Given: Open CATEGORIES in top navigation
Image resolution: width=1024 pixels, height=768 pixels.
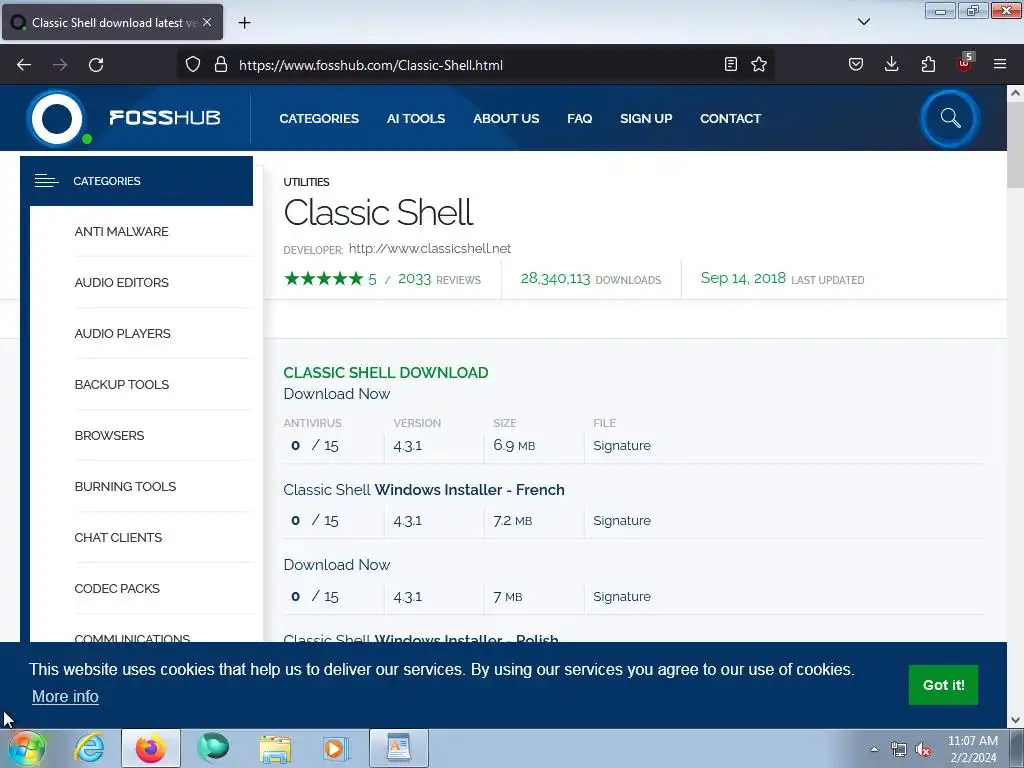Looking at the screenshot, I should (319, 118).
